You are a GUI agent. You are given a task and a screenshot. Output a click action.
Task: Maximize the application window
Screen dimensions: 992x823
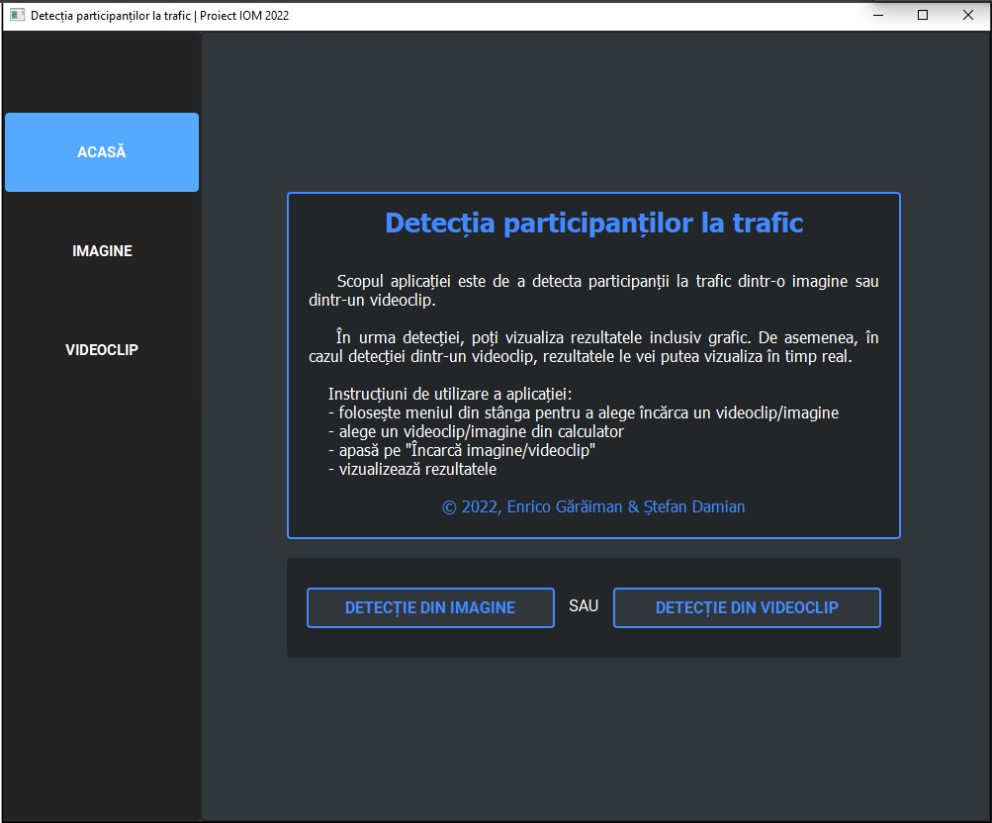tap(922, 15)
